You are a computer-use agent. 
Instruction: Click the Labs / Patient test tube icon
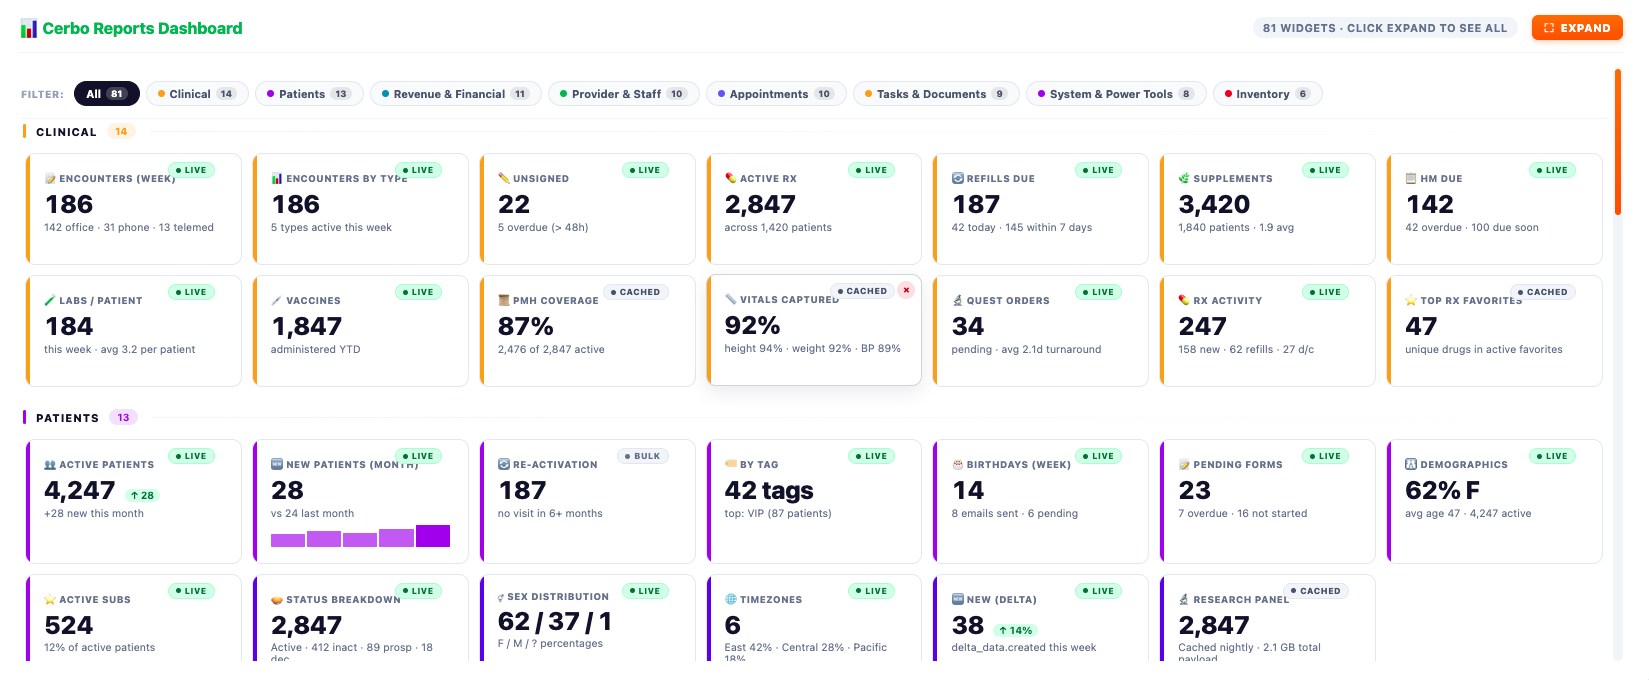50,301
